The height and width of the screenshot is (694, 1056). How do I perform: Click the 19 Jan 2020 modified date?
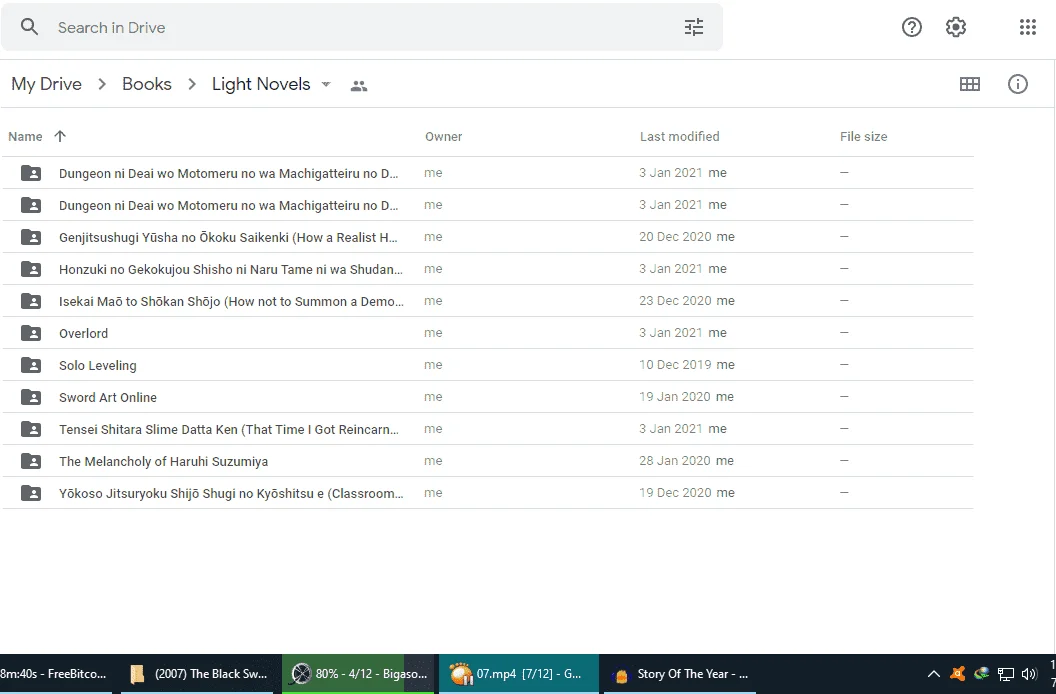coord(675,397)
